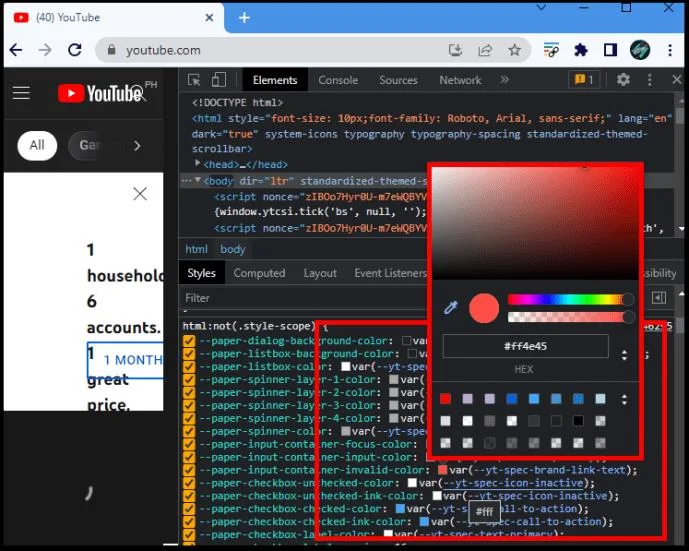Viewport: 689px width, 551px height.
Task: Toggle the device toolbar icon in DevTools
Action: click(x=218, y=80)
